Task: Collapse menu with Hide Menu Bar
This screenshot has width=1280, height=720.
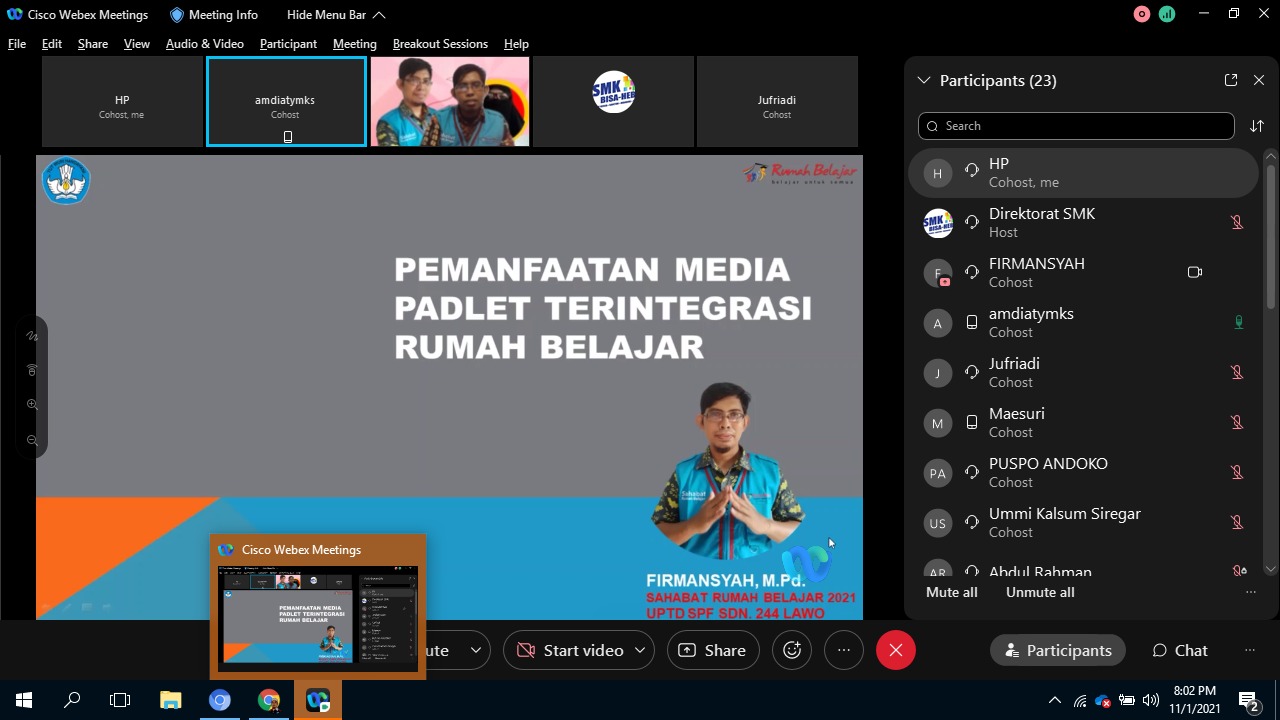Action: pyautogui.click(x=335, y=15)
